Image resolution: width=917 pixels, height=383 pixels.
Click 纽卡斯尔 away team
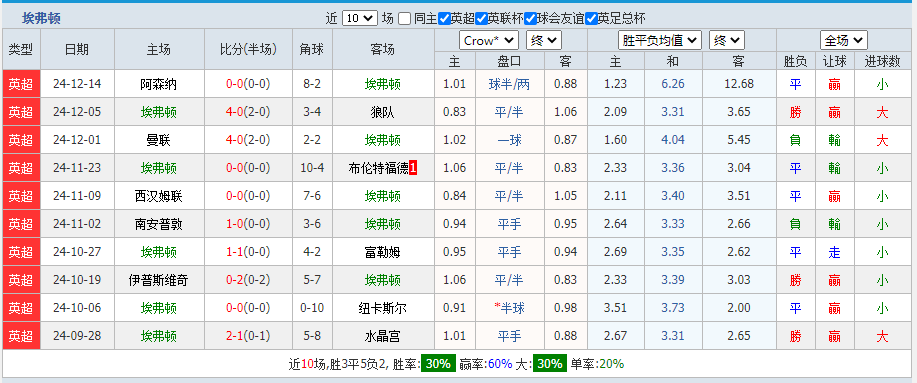tap(383, 308)
